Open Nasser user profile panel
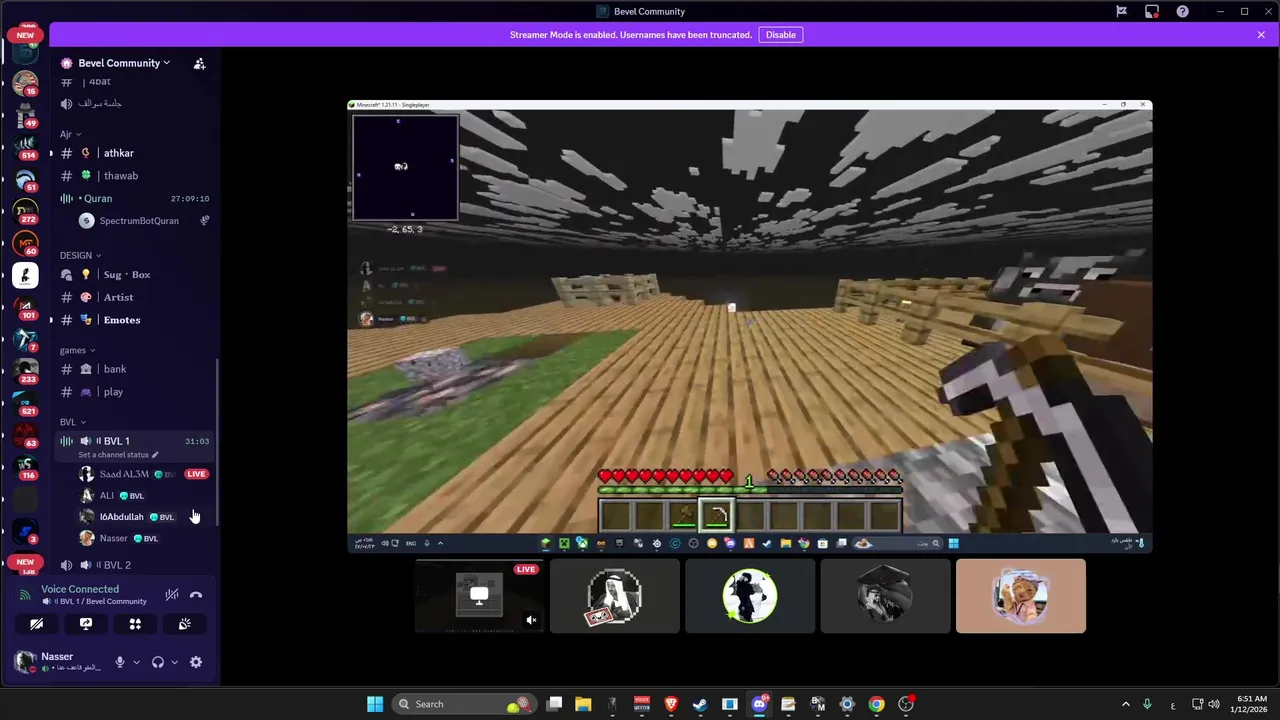The width and height of the screenshot is (1280, 720). (x=60, y=662)
